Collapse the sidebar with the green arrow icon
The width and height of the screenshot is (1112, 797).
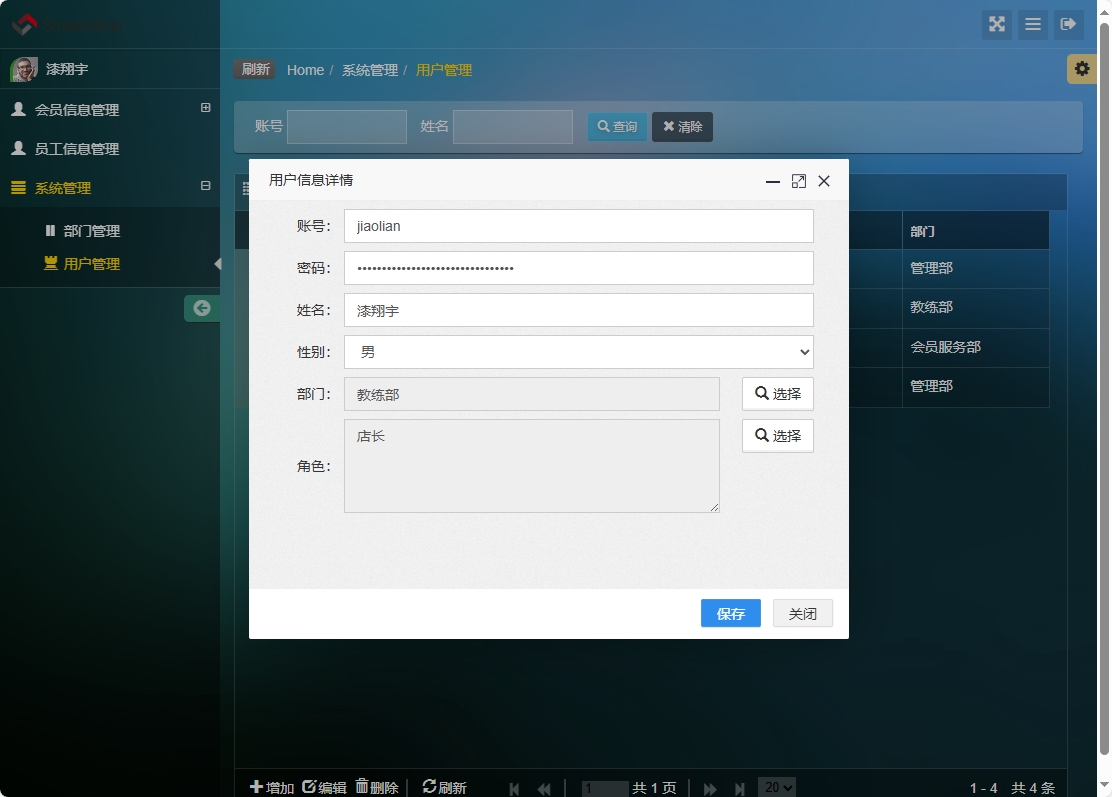coord(202,308)
